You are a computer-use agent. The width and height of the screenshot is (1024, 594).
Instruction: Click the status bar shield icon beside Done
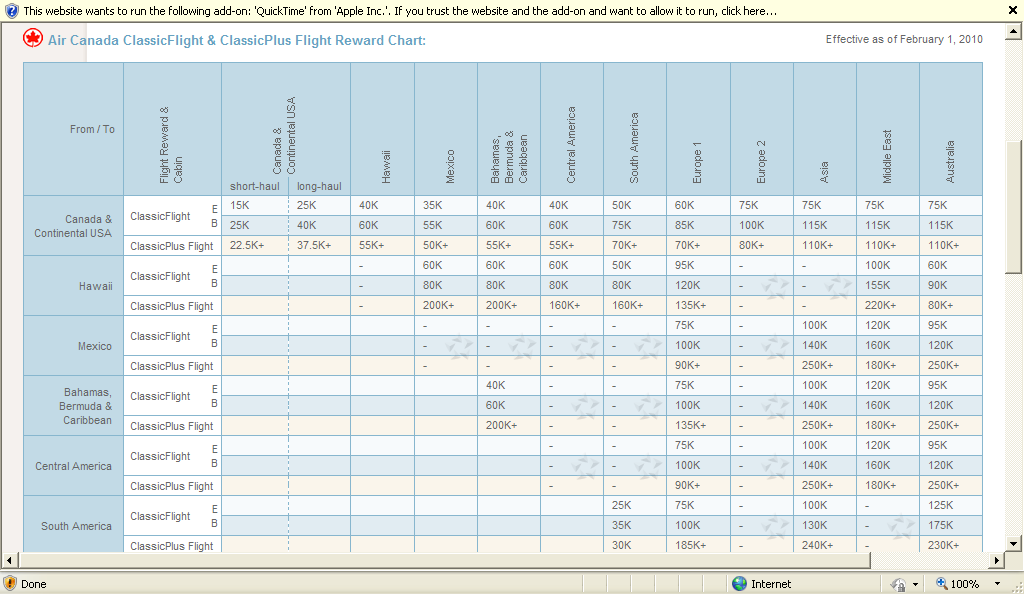[x=9, y=583]
